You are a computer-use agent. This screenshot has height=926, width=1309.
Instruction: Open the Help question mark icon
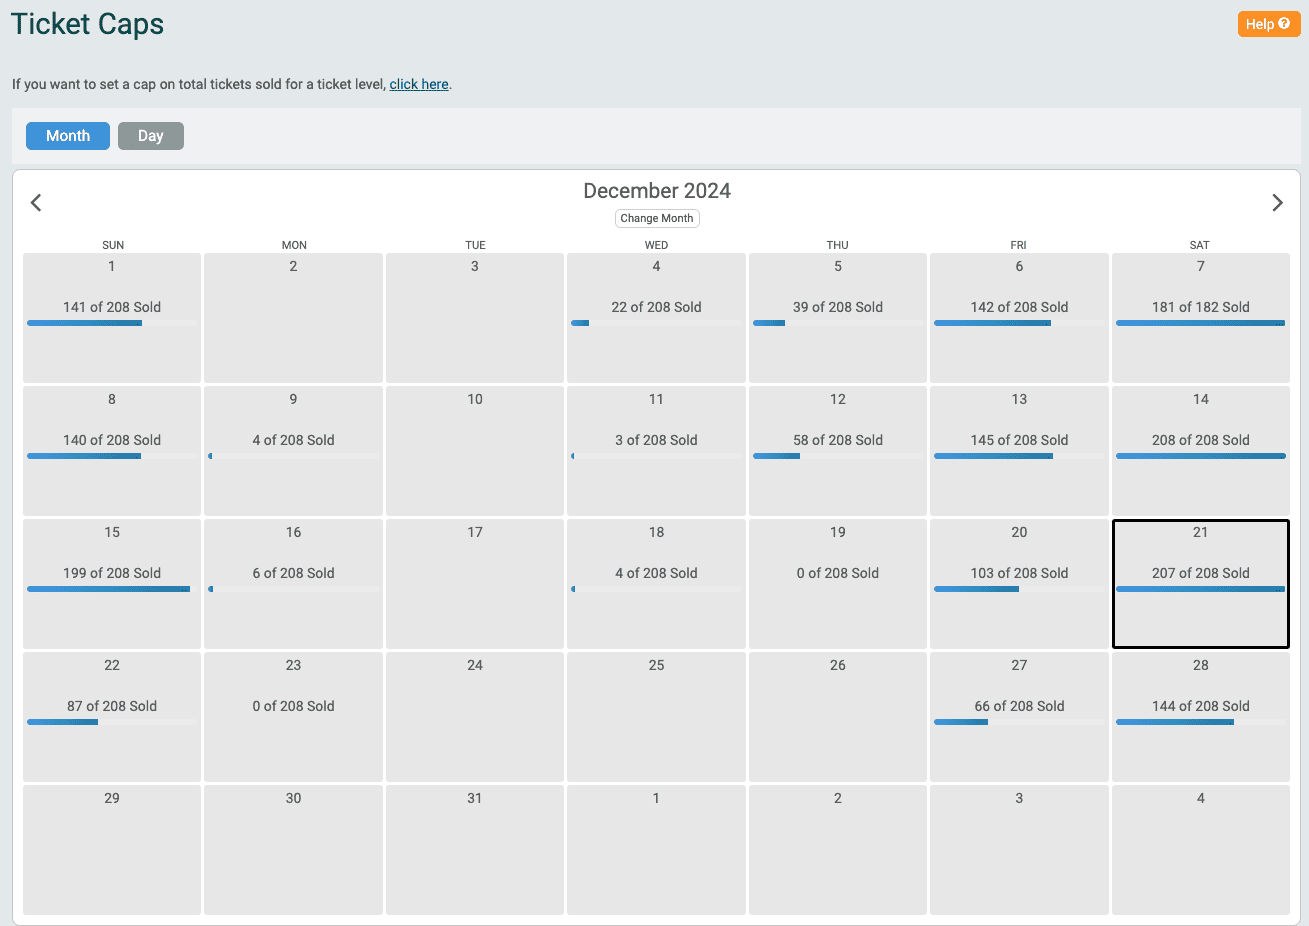click(x=1284, y=23)
